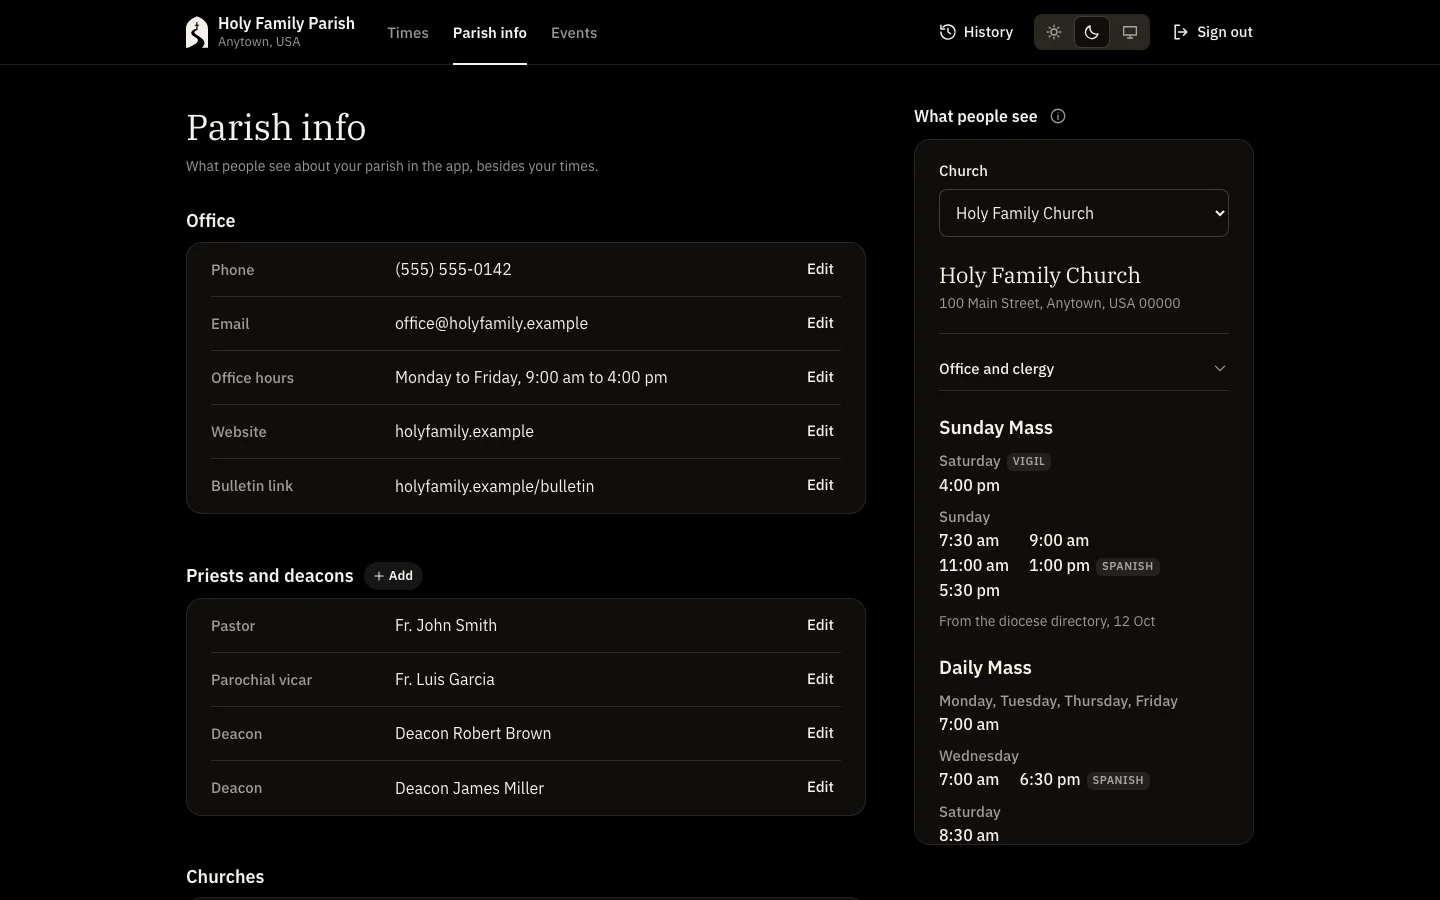Click the phone number (555) 555-0142
This screenshot has height=900, width=1440.
[453, 269]
